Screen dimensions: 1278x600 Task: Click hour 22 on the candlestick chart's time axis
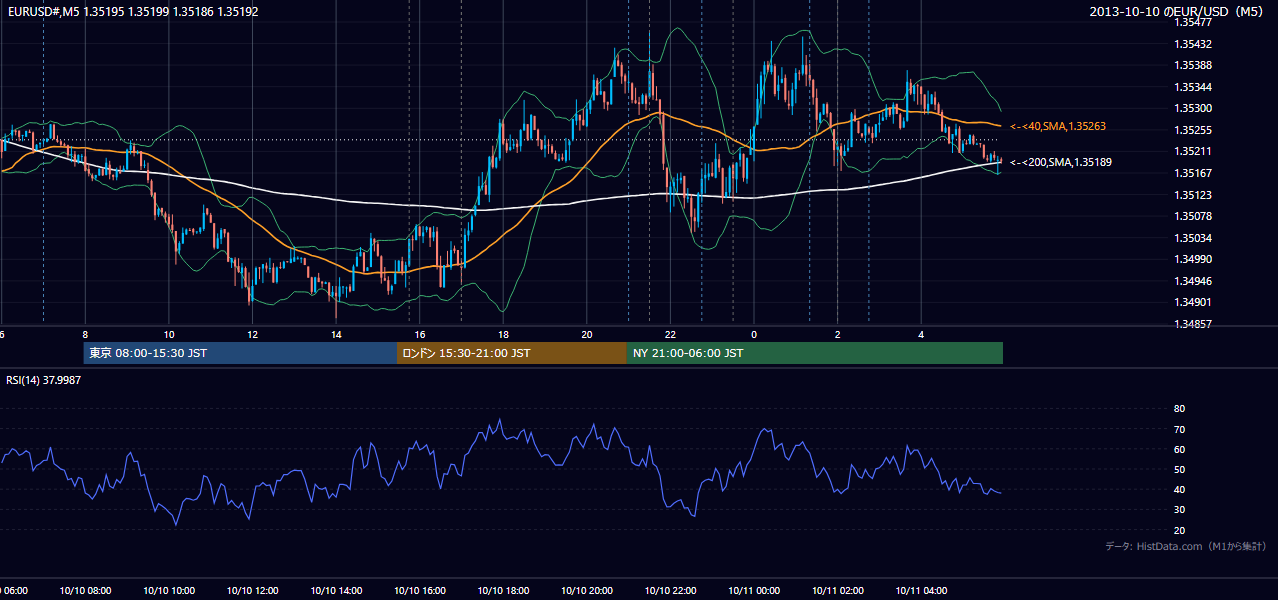click(671, 334)
